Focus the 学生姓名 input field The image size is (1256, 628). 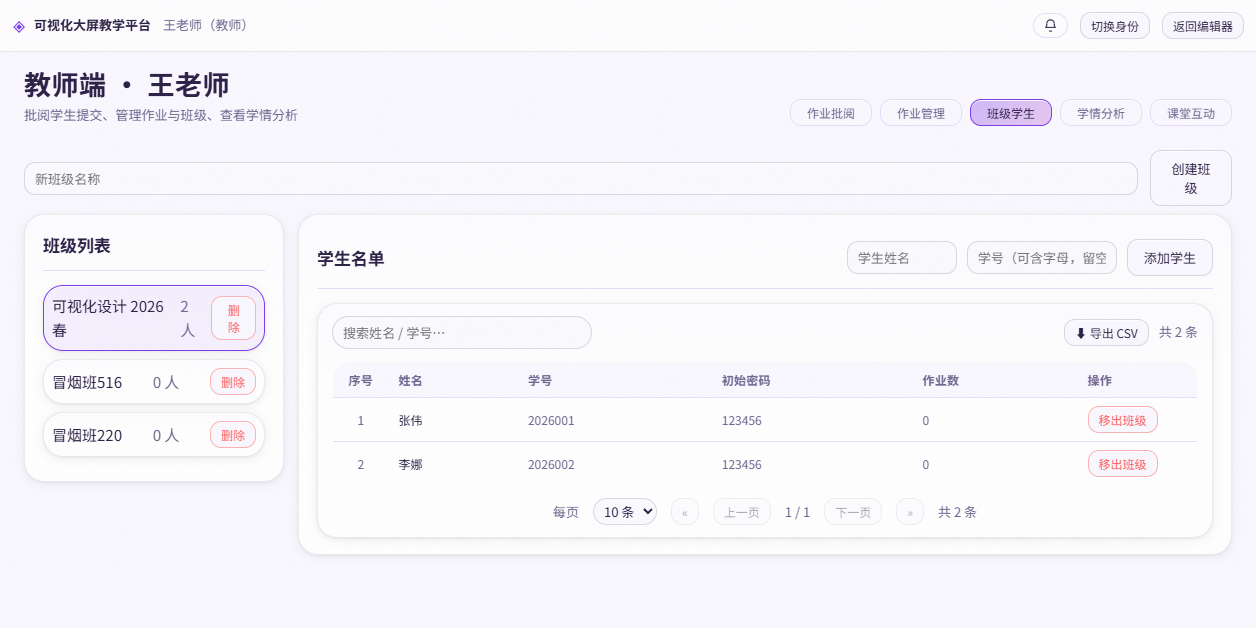[x=902, y=257]
